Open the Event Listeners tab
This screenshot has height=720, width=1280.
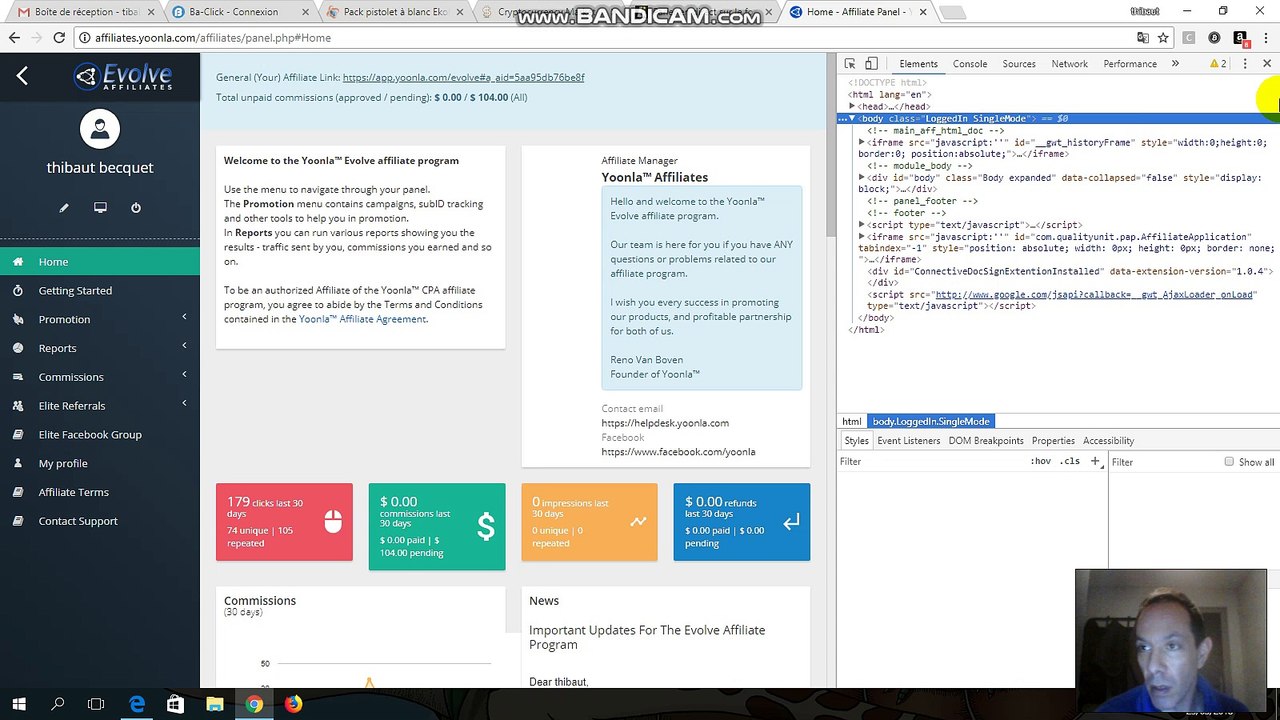click(x=909, y=441)
